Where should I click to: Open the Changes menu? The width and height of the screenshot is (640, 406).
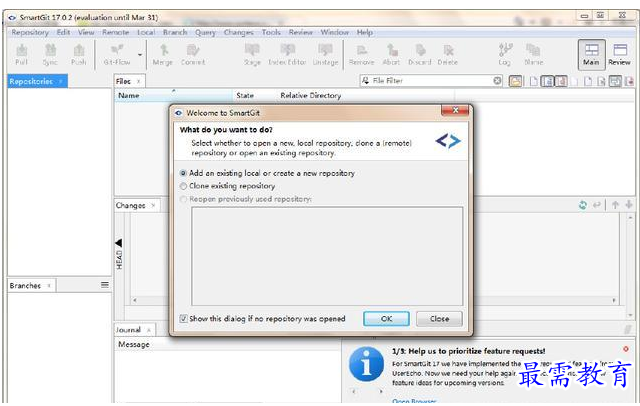click(238, 32)
